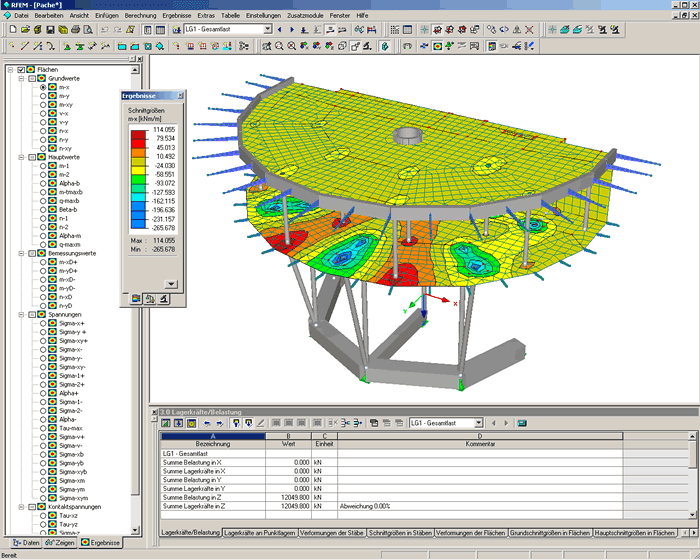Click the Summe Lagerkräfte in Z row cell
The width and height of the screenshot is (700, 560).
213,506
